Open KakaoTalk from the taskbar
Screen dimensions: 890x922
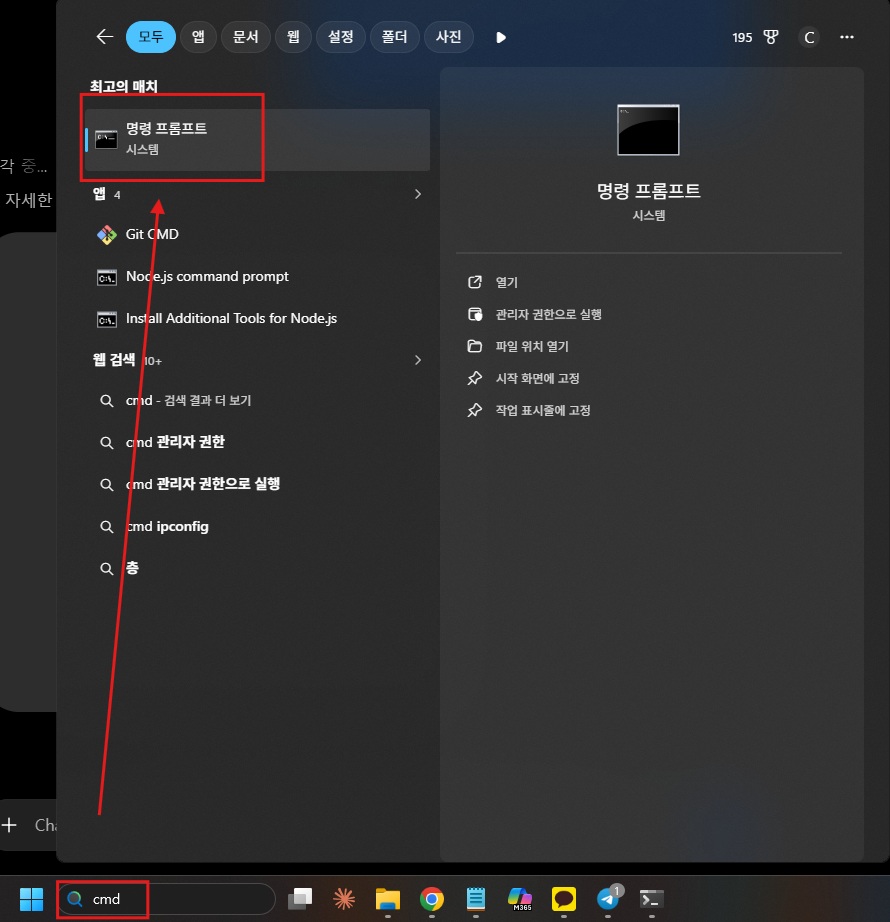pos(564,898)
